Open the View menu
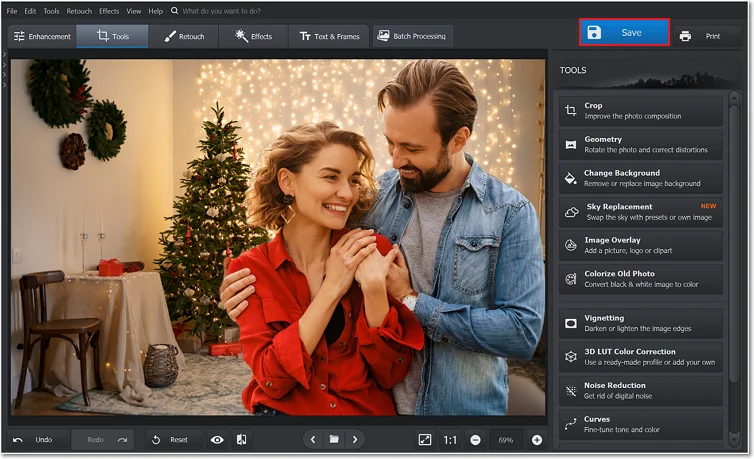This screenshot has width=754, height=459. pyautogui.click(x=134, y=11)
